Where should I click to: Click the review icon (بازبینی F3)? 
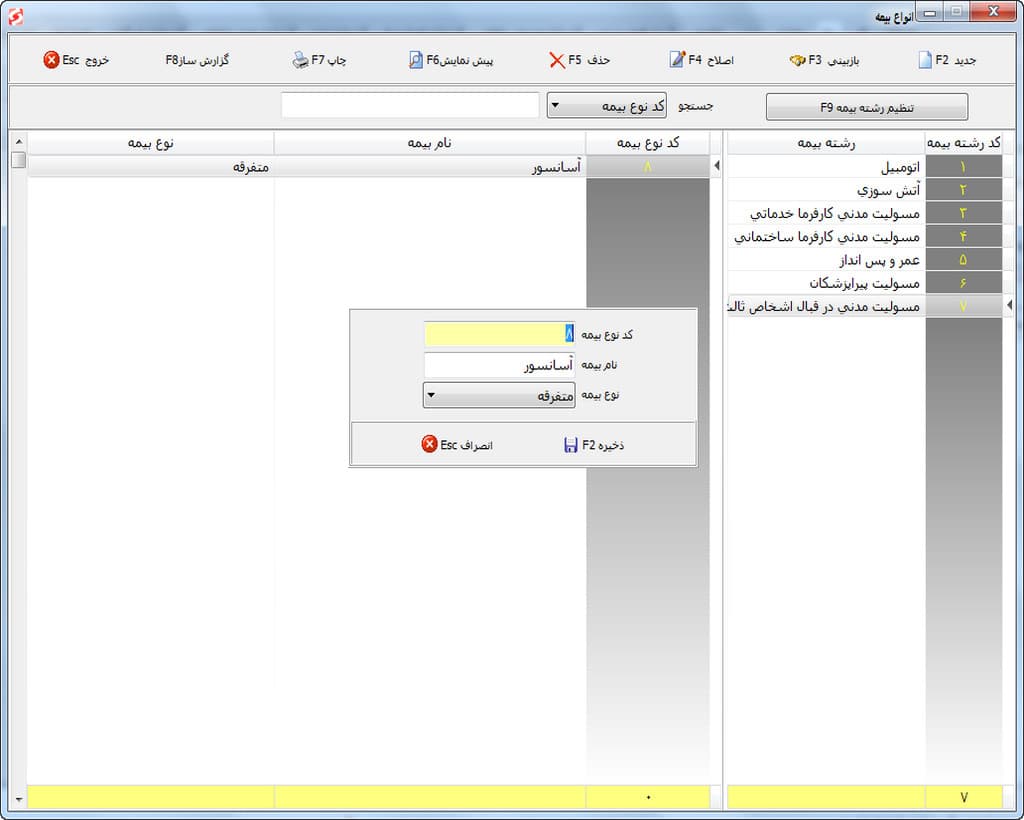(x=797, y=60)
